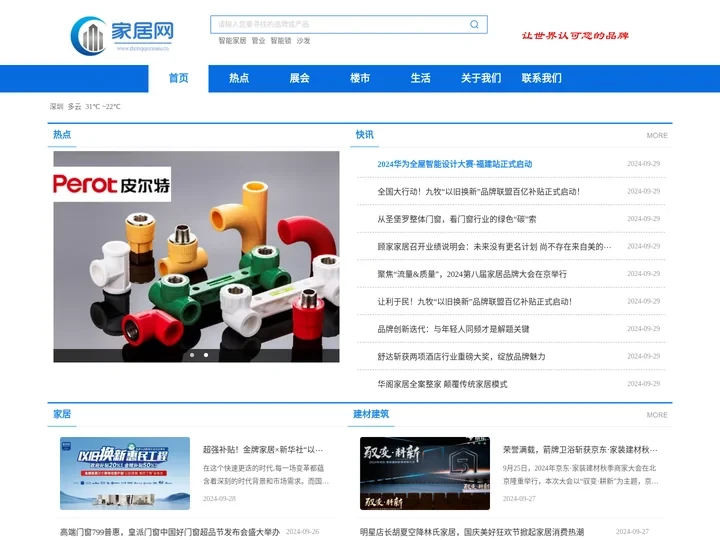Switch to the 生活 navigation tab
The width and height of the screenshot is (720, 540).
tap(421, 79)
